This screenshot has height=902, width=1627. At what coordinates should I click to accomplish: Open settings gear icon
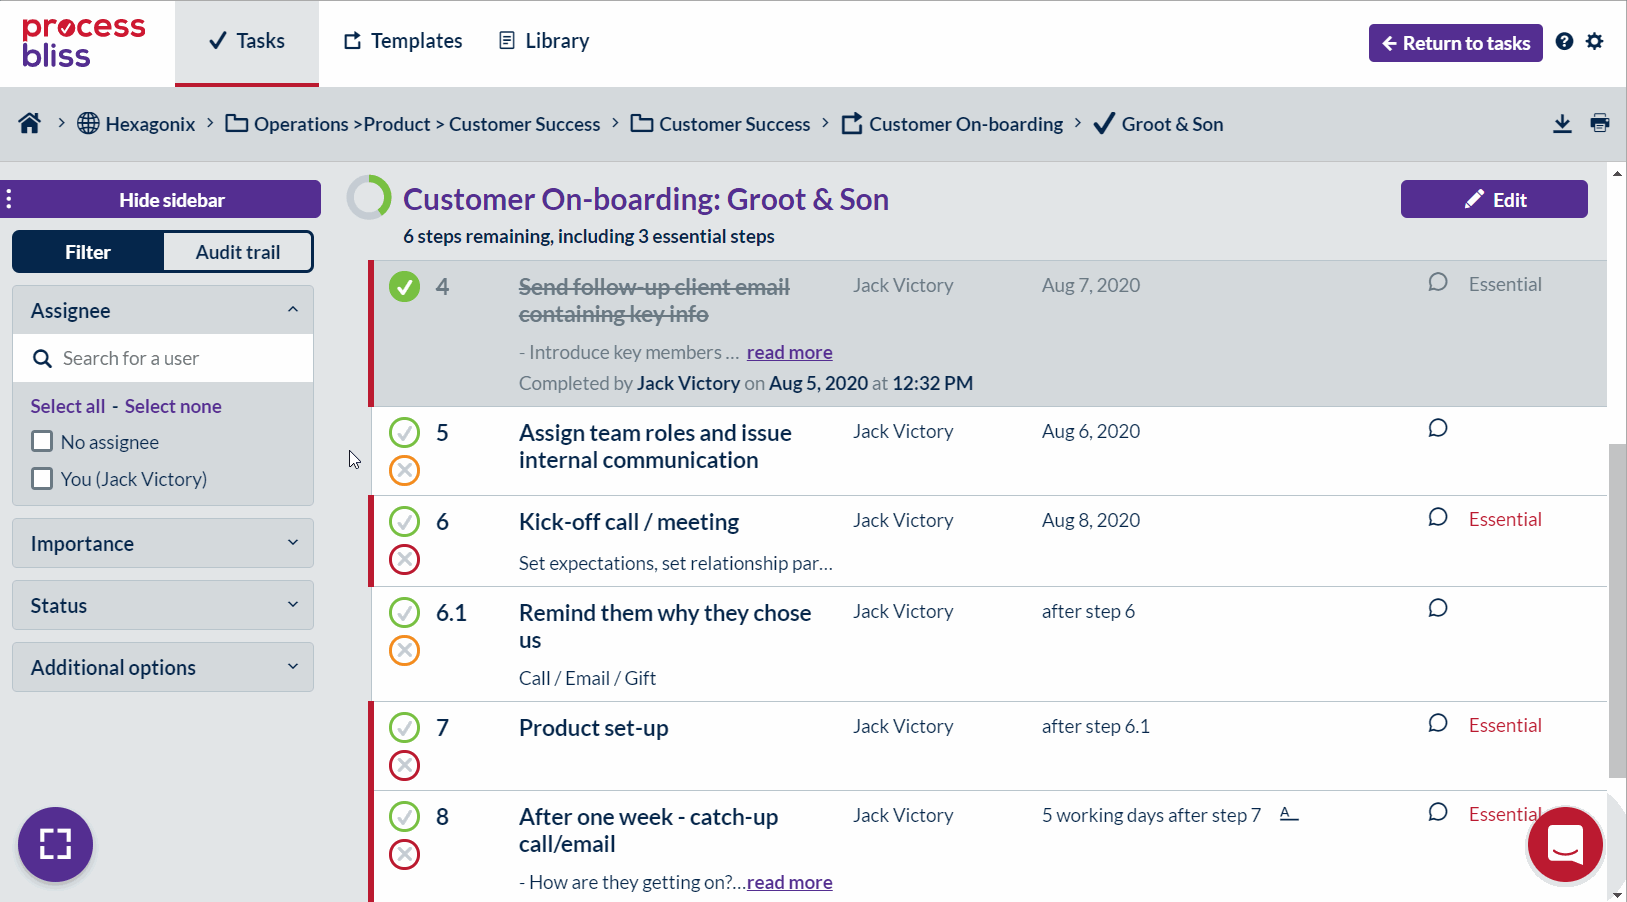[x=1595, y=42]
